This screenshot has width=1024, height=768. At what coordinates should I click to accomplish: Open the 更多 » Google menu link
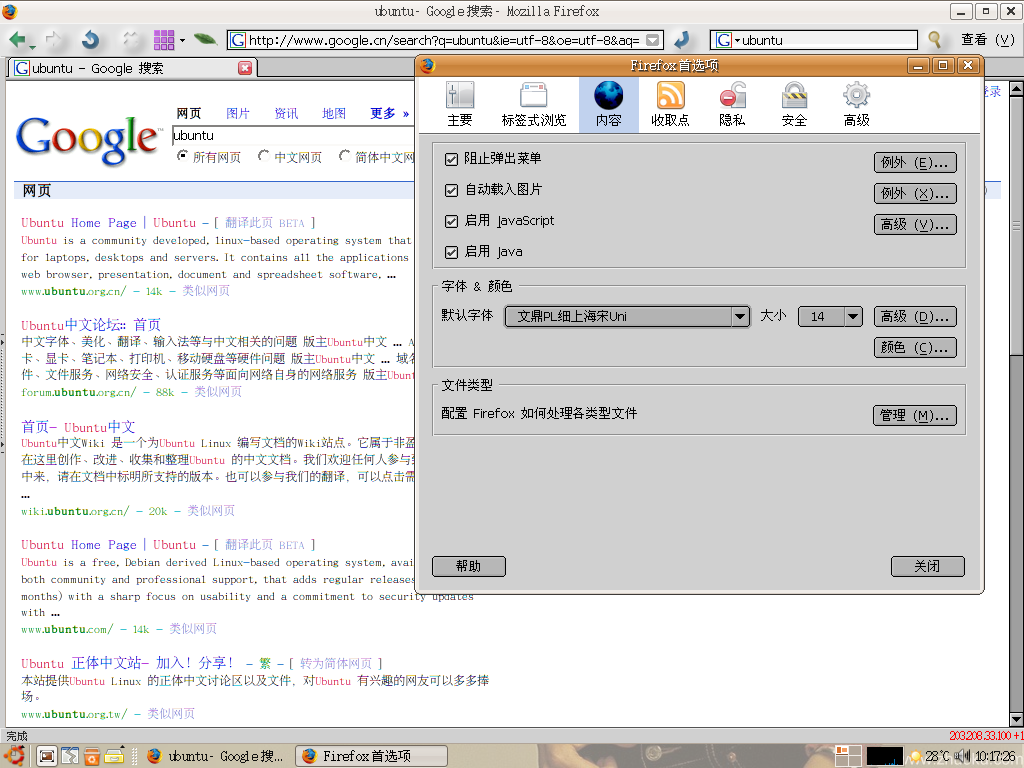click(389, 114)
